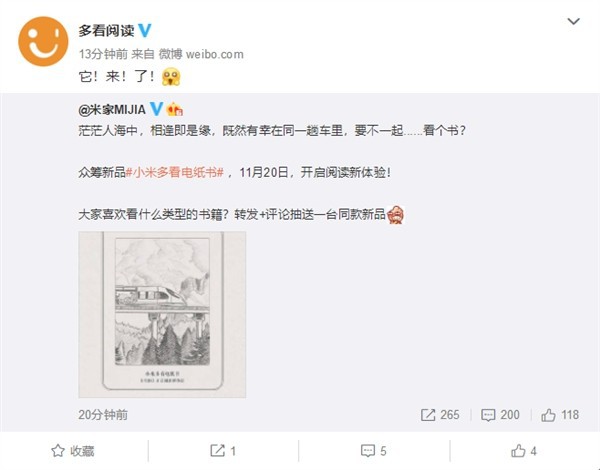
Task: Open comments on this post showing 5
Action: [373, 451]
